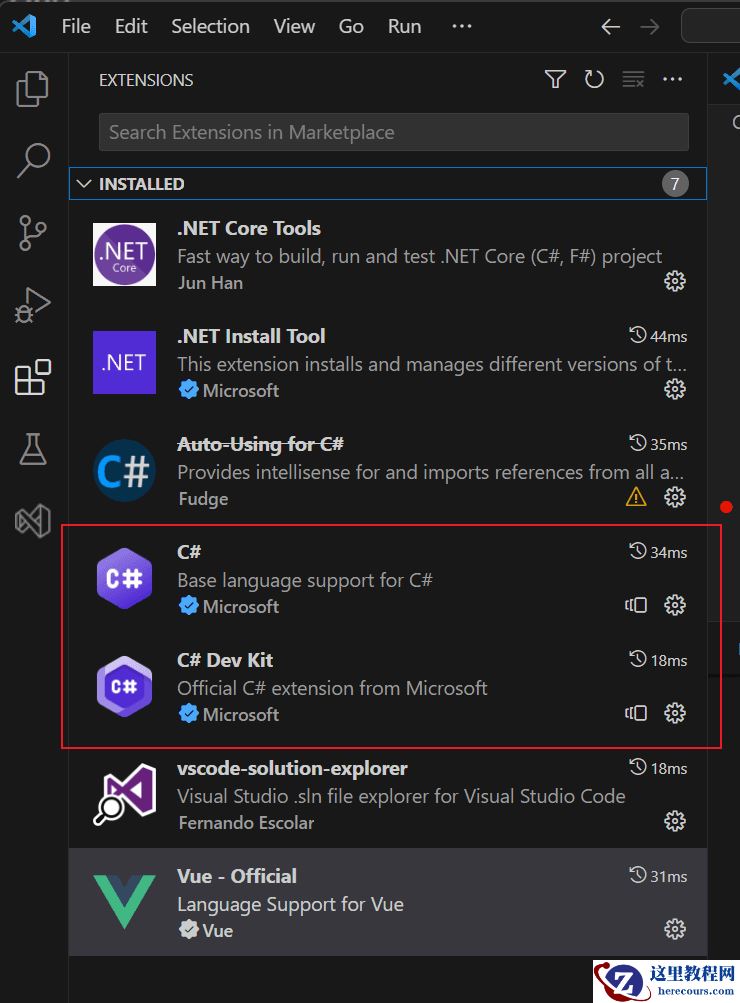Open the File menu
Viewport: 740px width, 1003px height.
75,27
